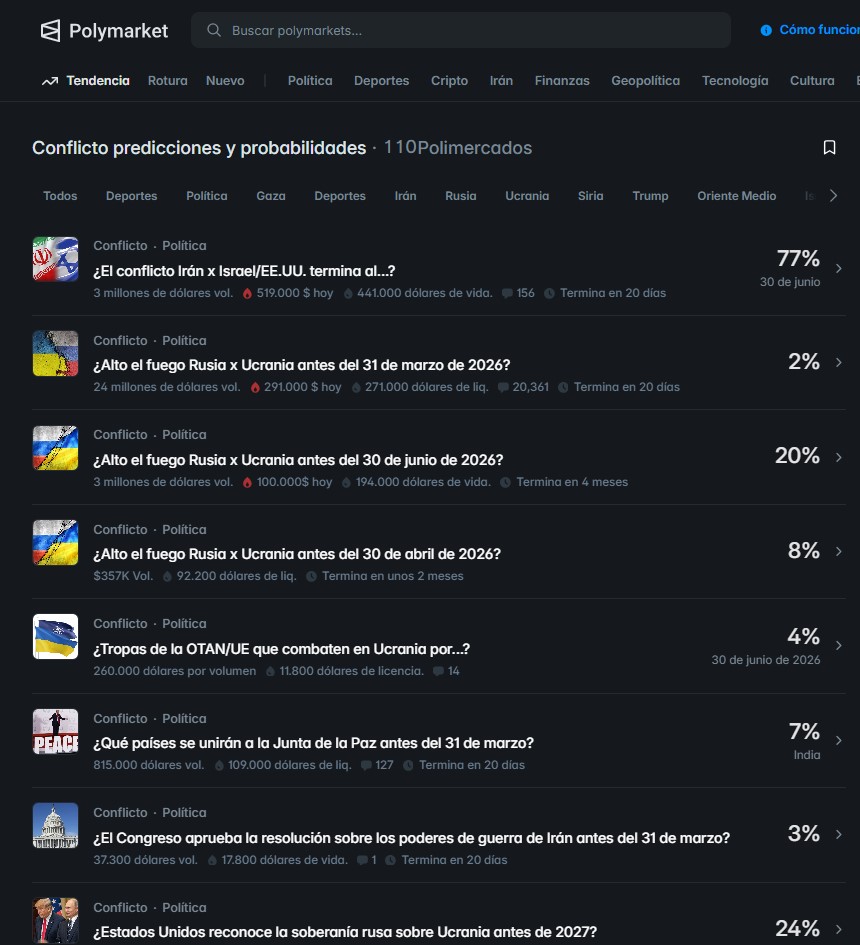Bookmark the Conflicto predictions page
This screenshot has height=945, width=860.
829,148
